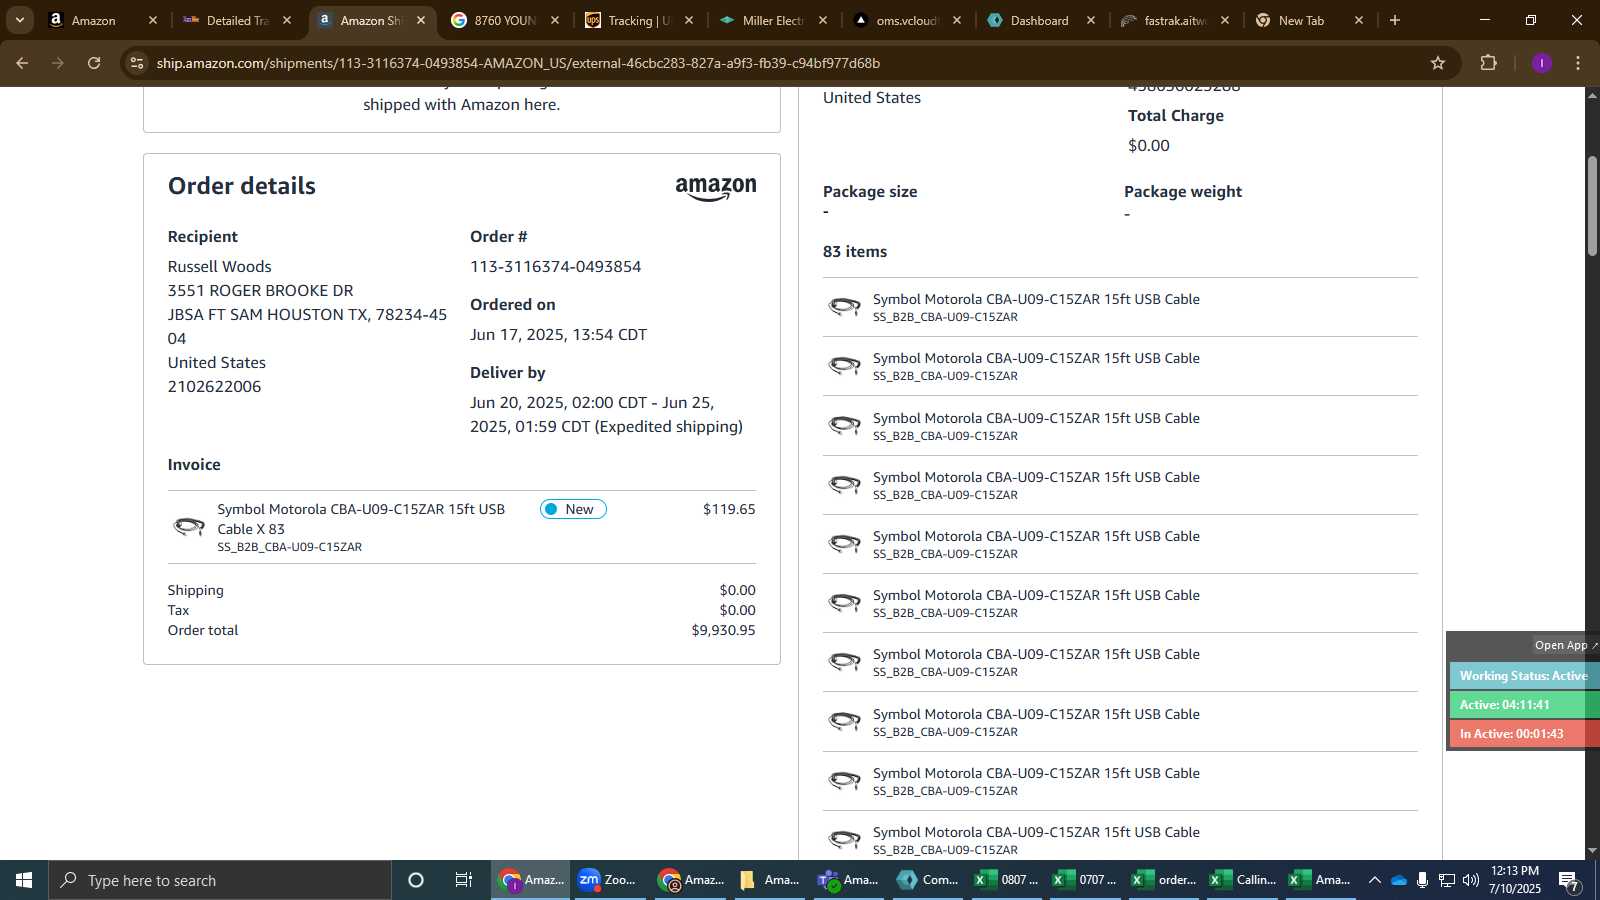Switch to the fastrak.aitw tab

pos(1175,20)
